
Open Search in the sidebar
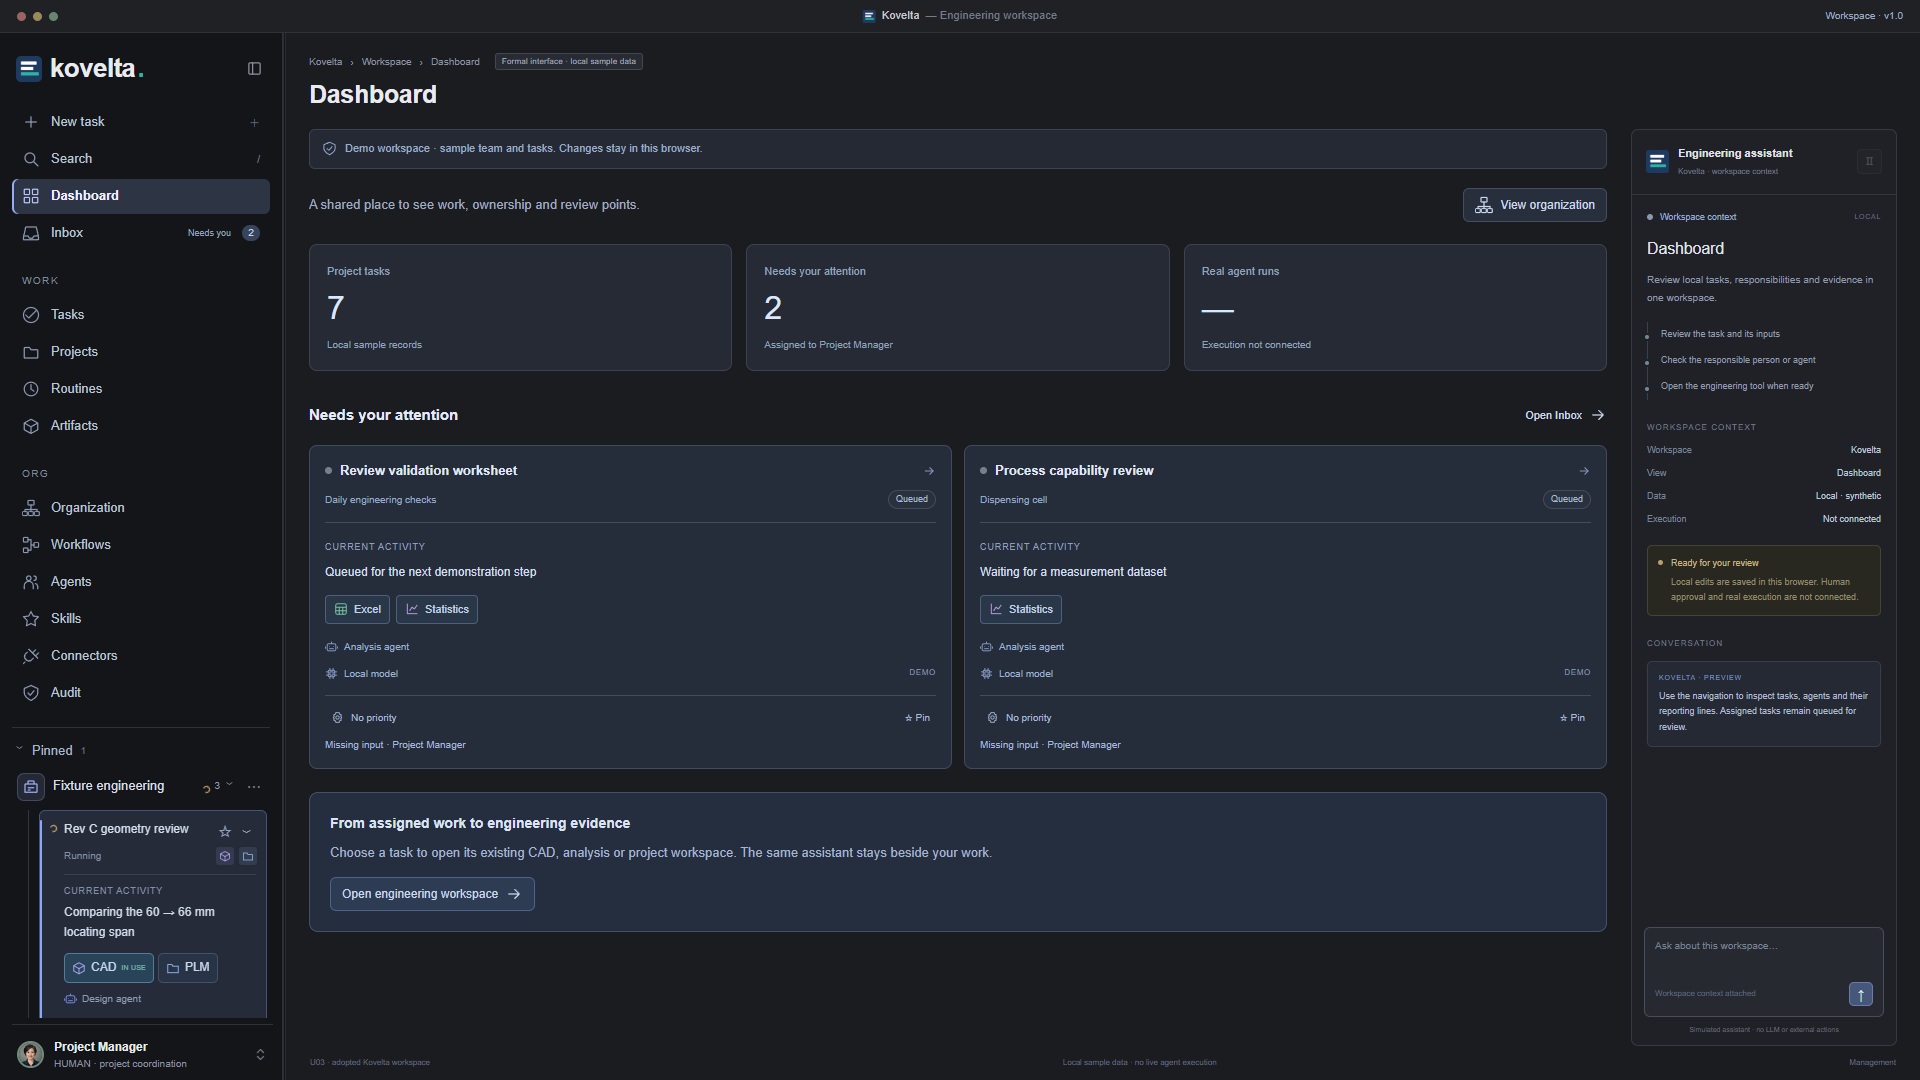(141, 159)
